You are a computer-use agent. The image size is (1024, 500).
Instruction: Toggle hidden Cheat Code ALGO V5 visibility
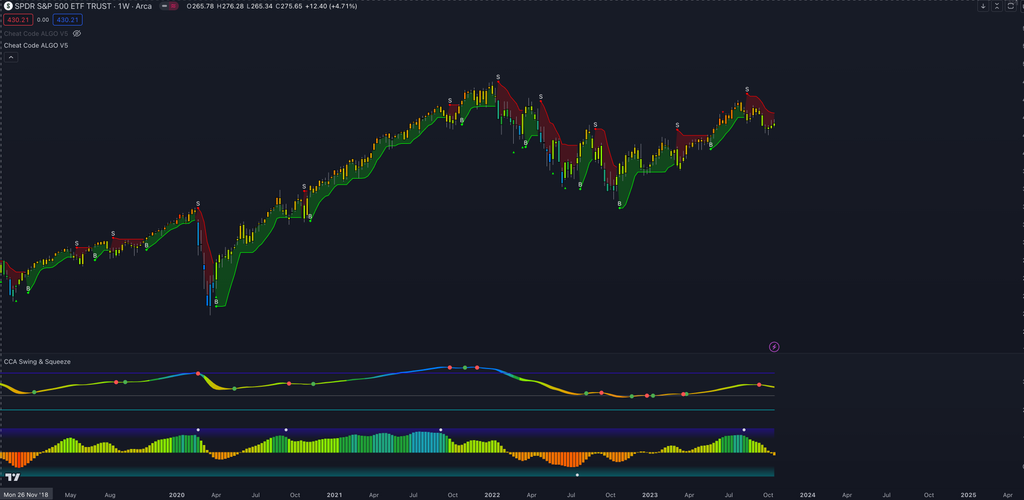tap(77, 33)
